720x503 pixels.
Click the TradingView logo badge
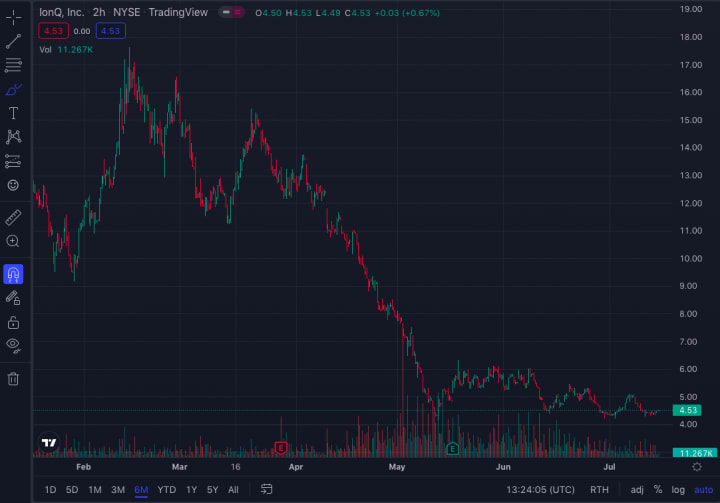click(x=49, y=443)
